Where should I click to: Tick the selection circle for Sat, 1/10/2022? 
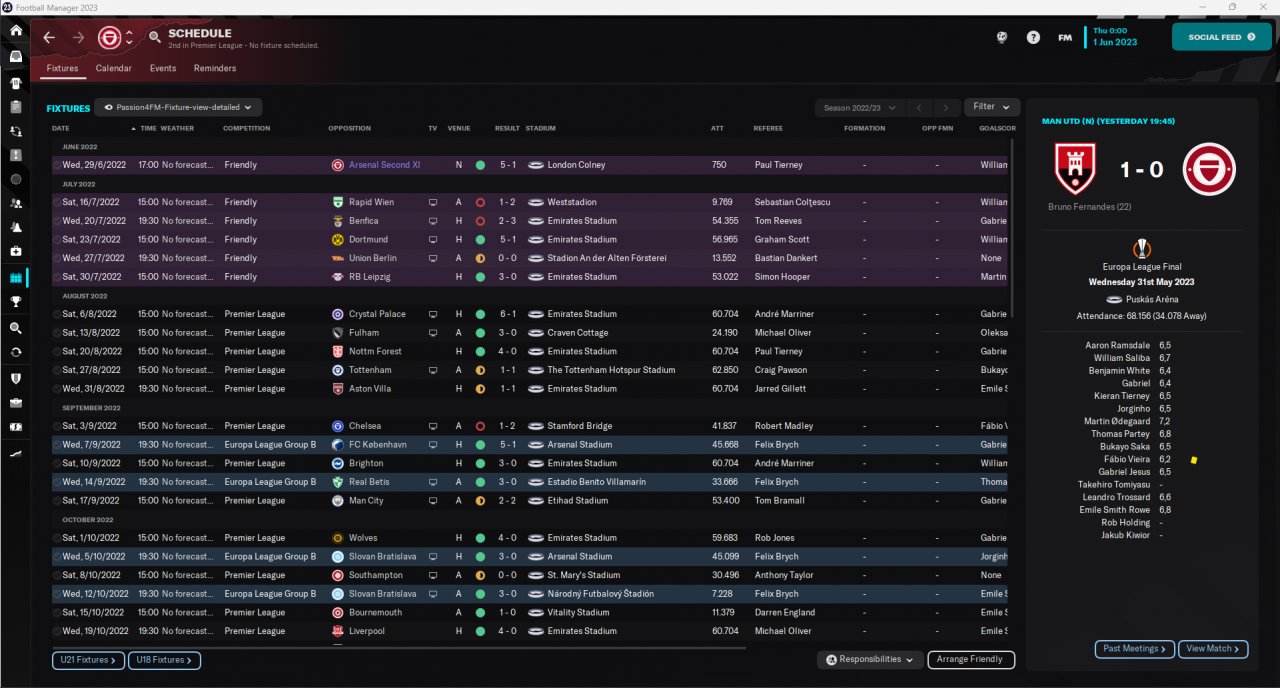point(57,538)
